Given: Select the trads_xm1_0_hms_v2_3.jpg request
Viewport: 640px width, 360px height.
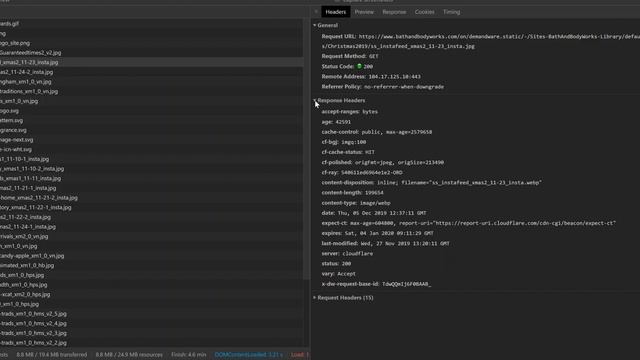Looking at the screenshot, I should tap(151, 333).
